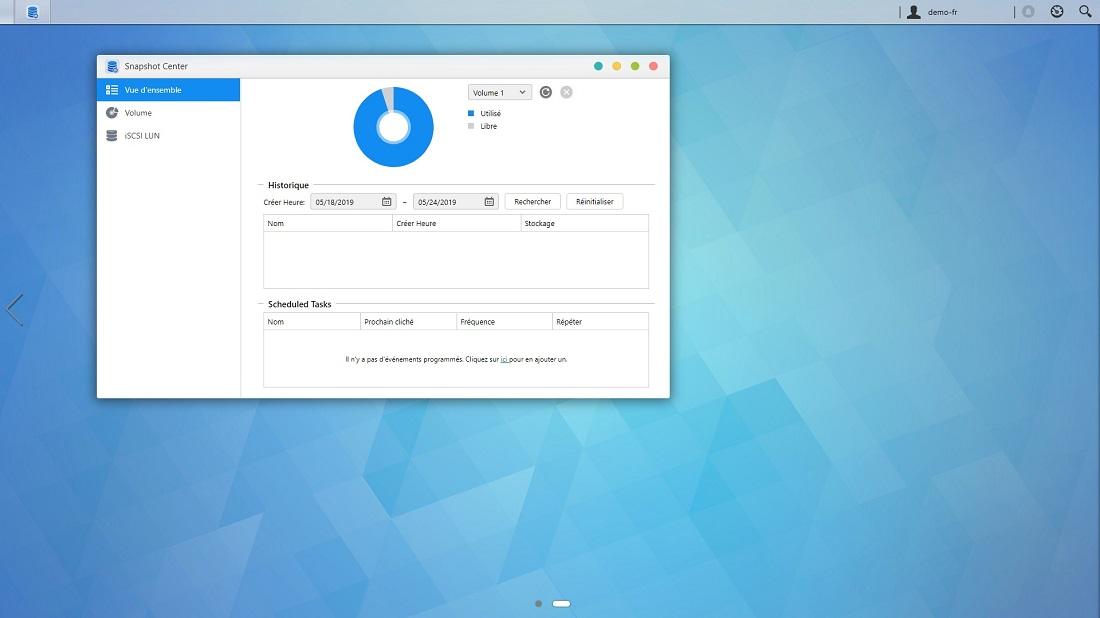The height and width of the screenshot is (618, 1100).
Task: Open the calendar picker for the end date
Action: 488,201
